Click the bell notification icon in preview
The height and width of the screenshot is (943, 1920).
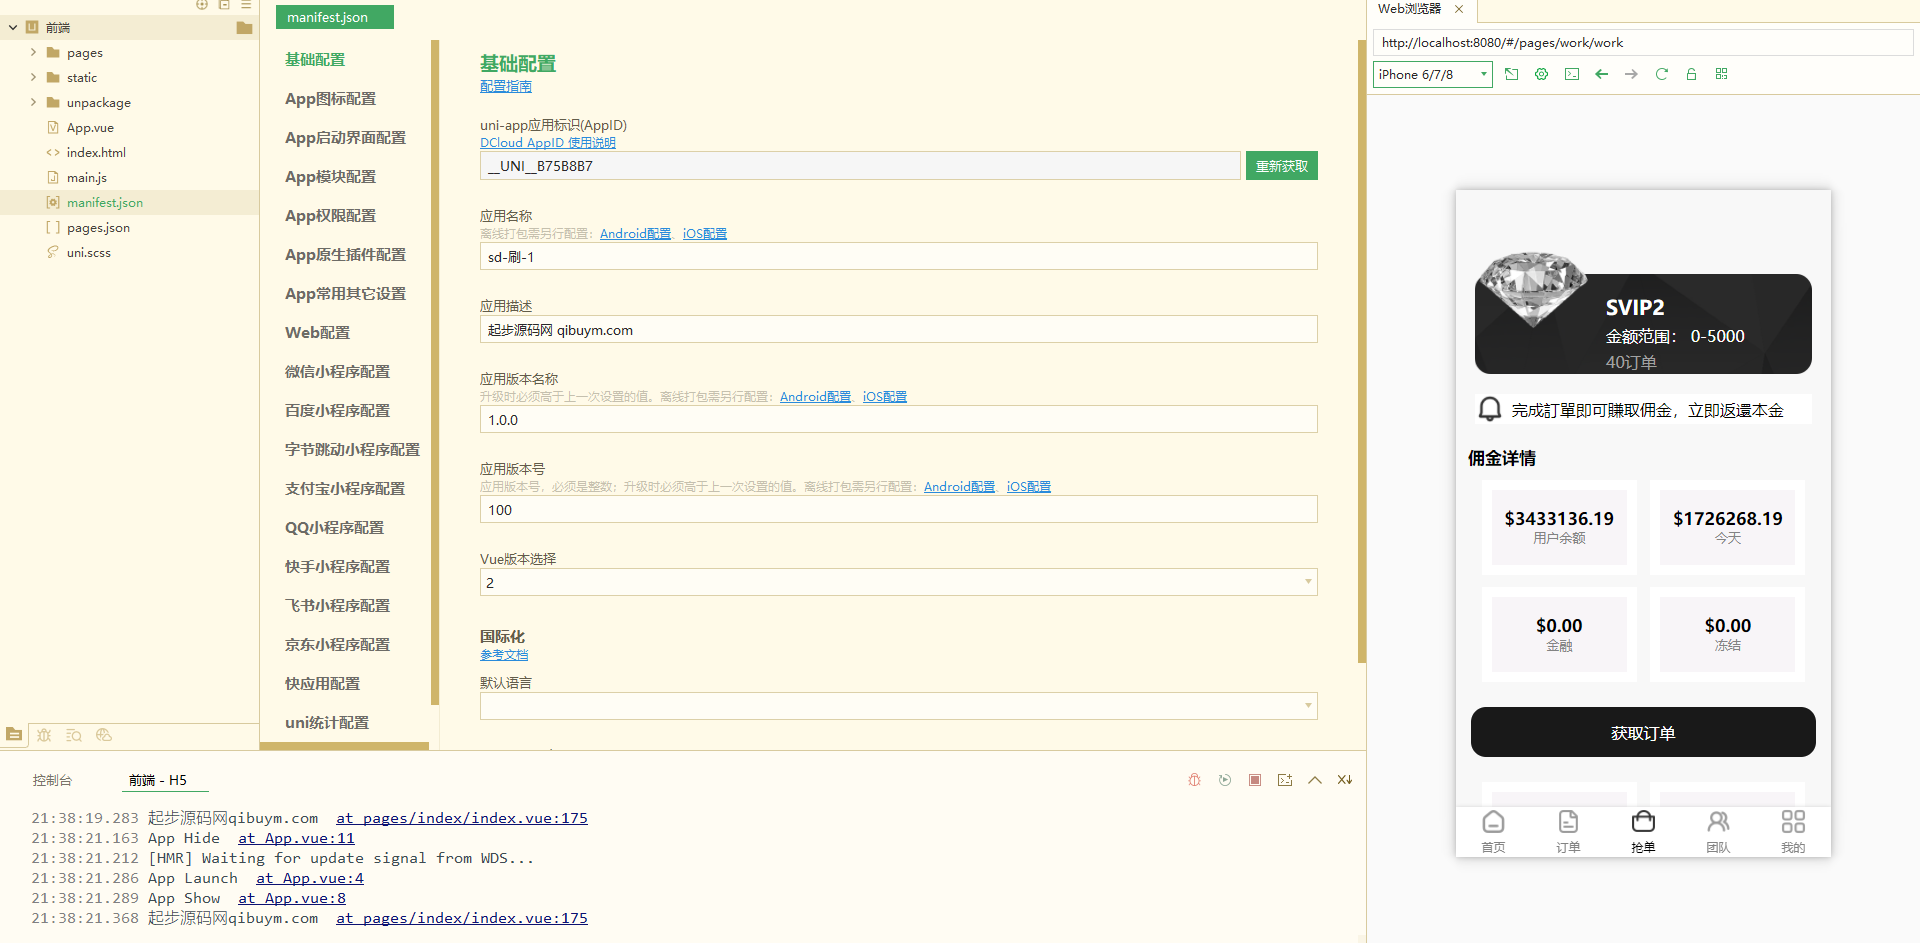pos(1490,409)
